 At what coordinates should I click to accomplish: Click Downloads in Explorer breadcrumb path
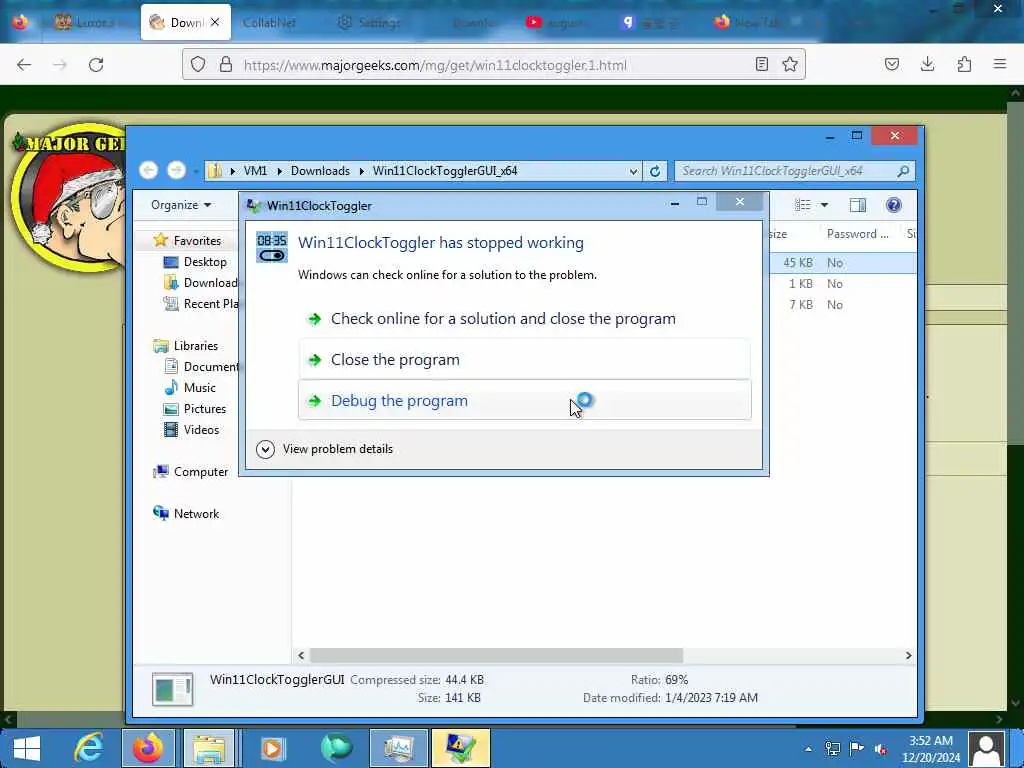tap(320, 170)
